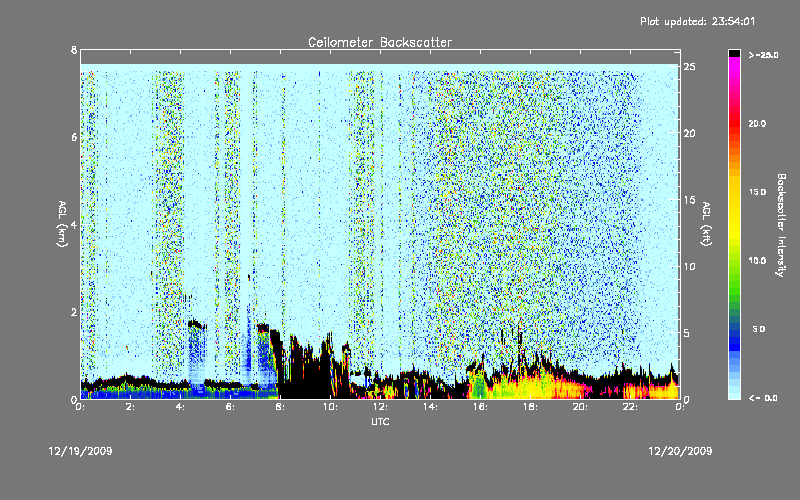The image size is (800, 500).
Task: Select the "Backscatter Intensity" colorbar label
Action: point(781,225)
